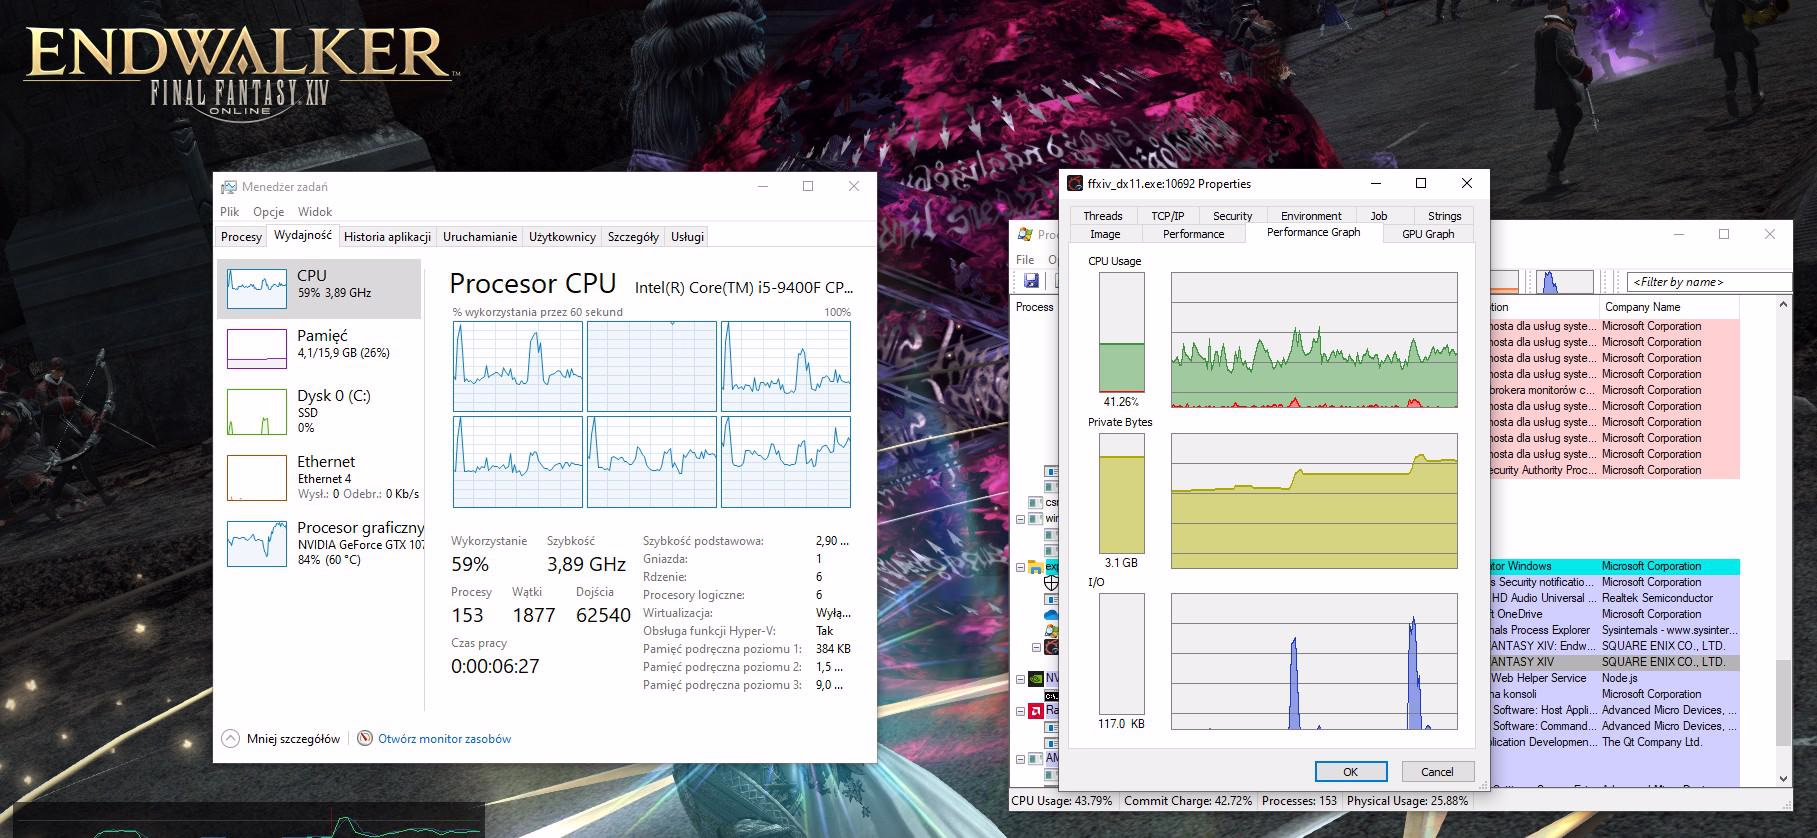This screenshot has width=1817, height=838.
Task: Open Otwórz monitor zasobów link
Action: [444, 739]
